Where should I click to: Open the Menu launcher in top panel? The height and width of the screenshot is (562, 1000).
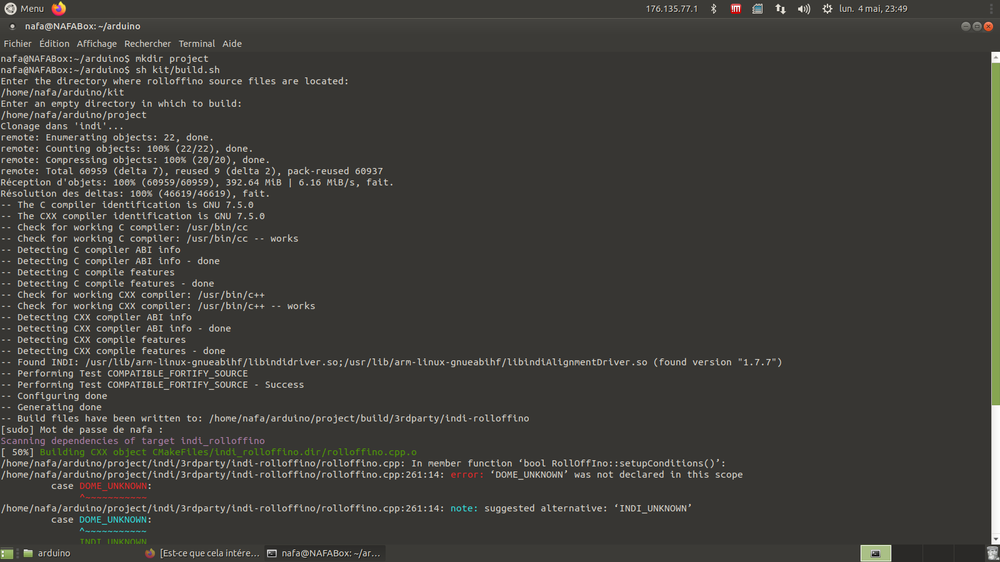tap(24, 8)
